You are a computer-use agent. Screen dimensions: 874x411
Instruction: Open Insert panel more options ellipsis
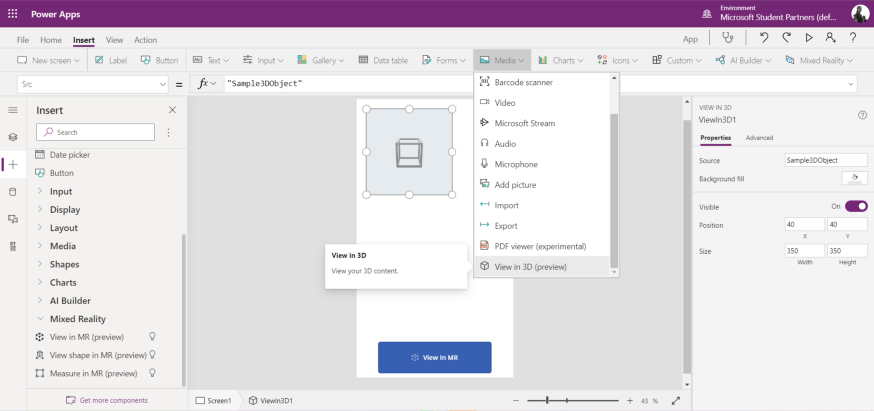[168, 133]
